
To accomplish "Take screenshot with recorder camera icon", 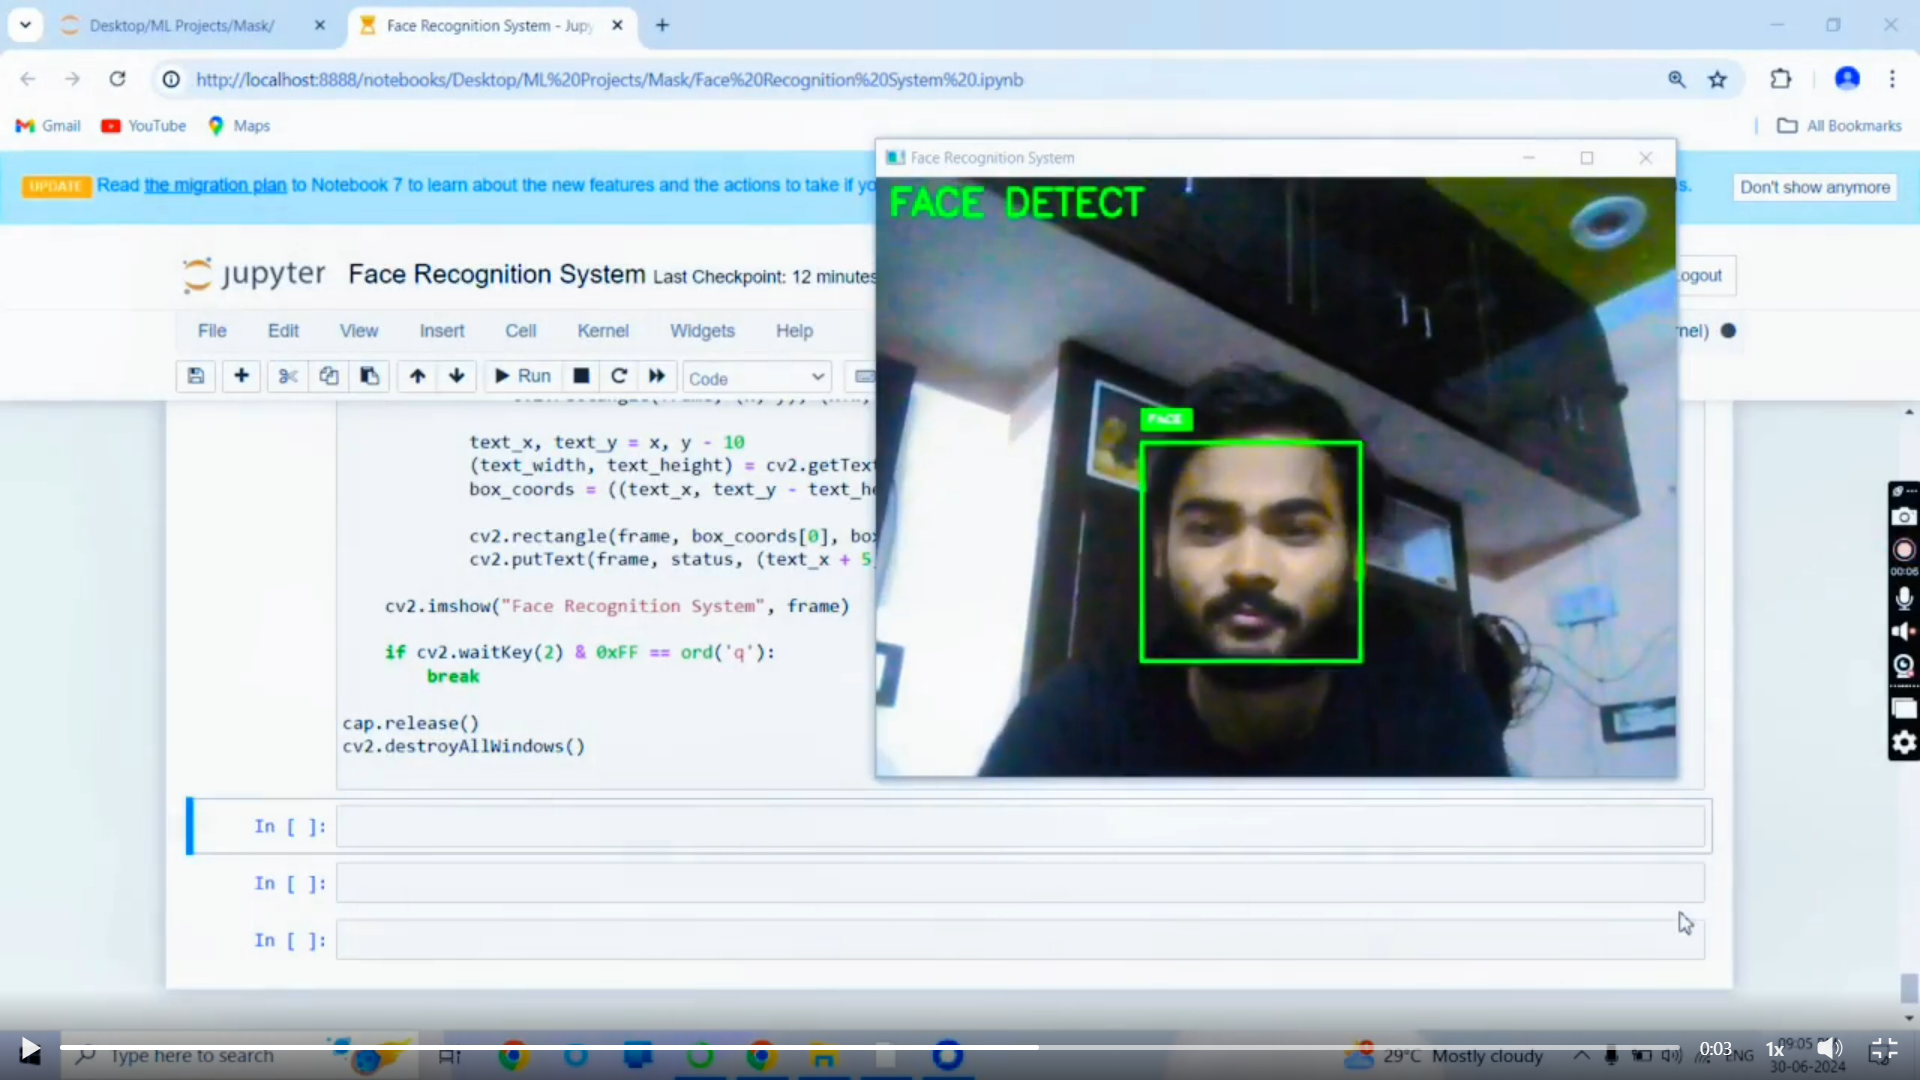I will click(x=1904, y=516).
